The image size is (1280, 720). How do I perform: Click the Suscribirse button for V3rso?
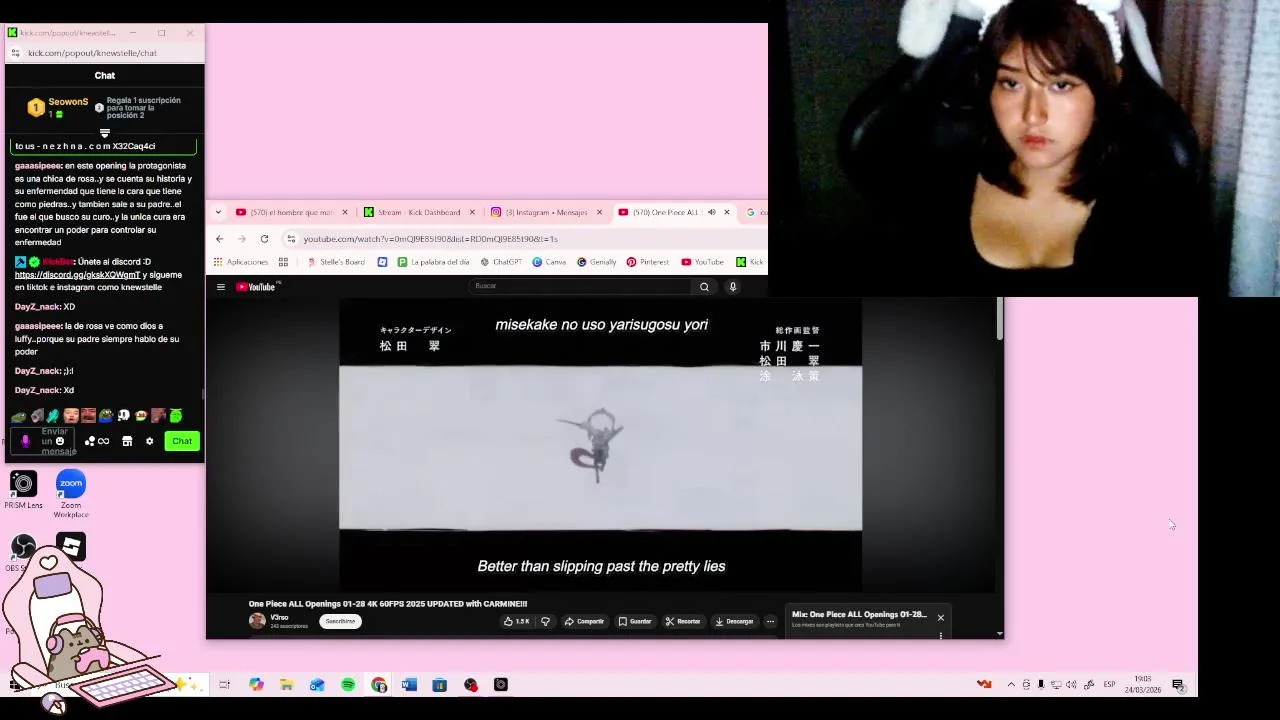pos(340,621)
